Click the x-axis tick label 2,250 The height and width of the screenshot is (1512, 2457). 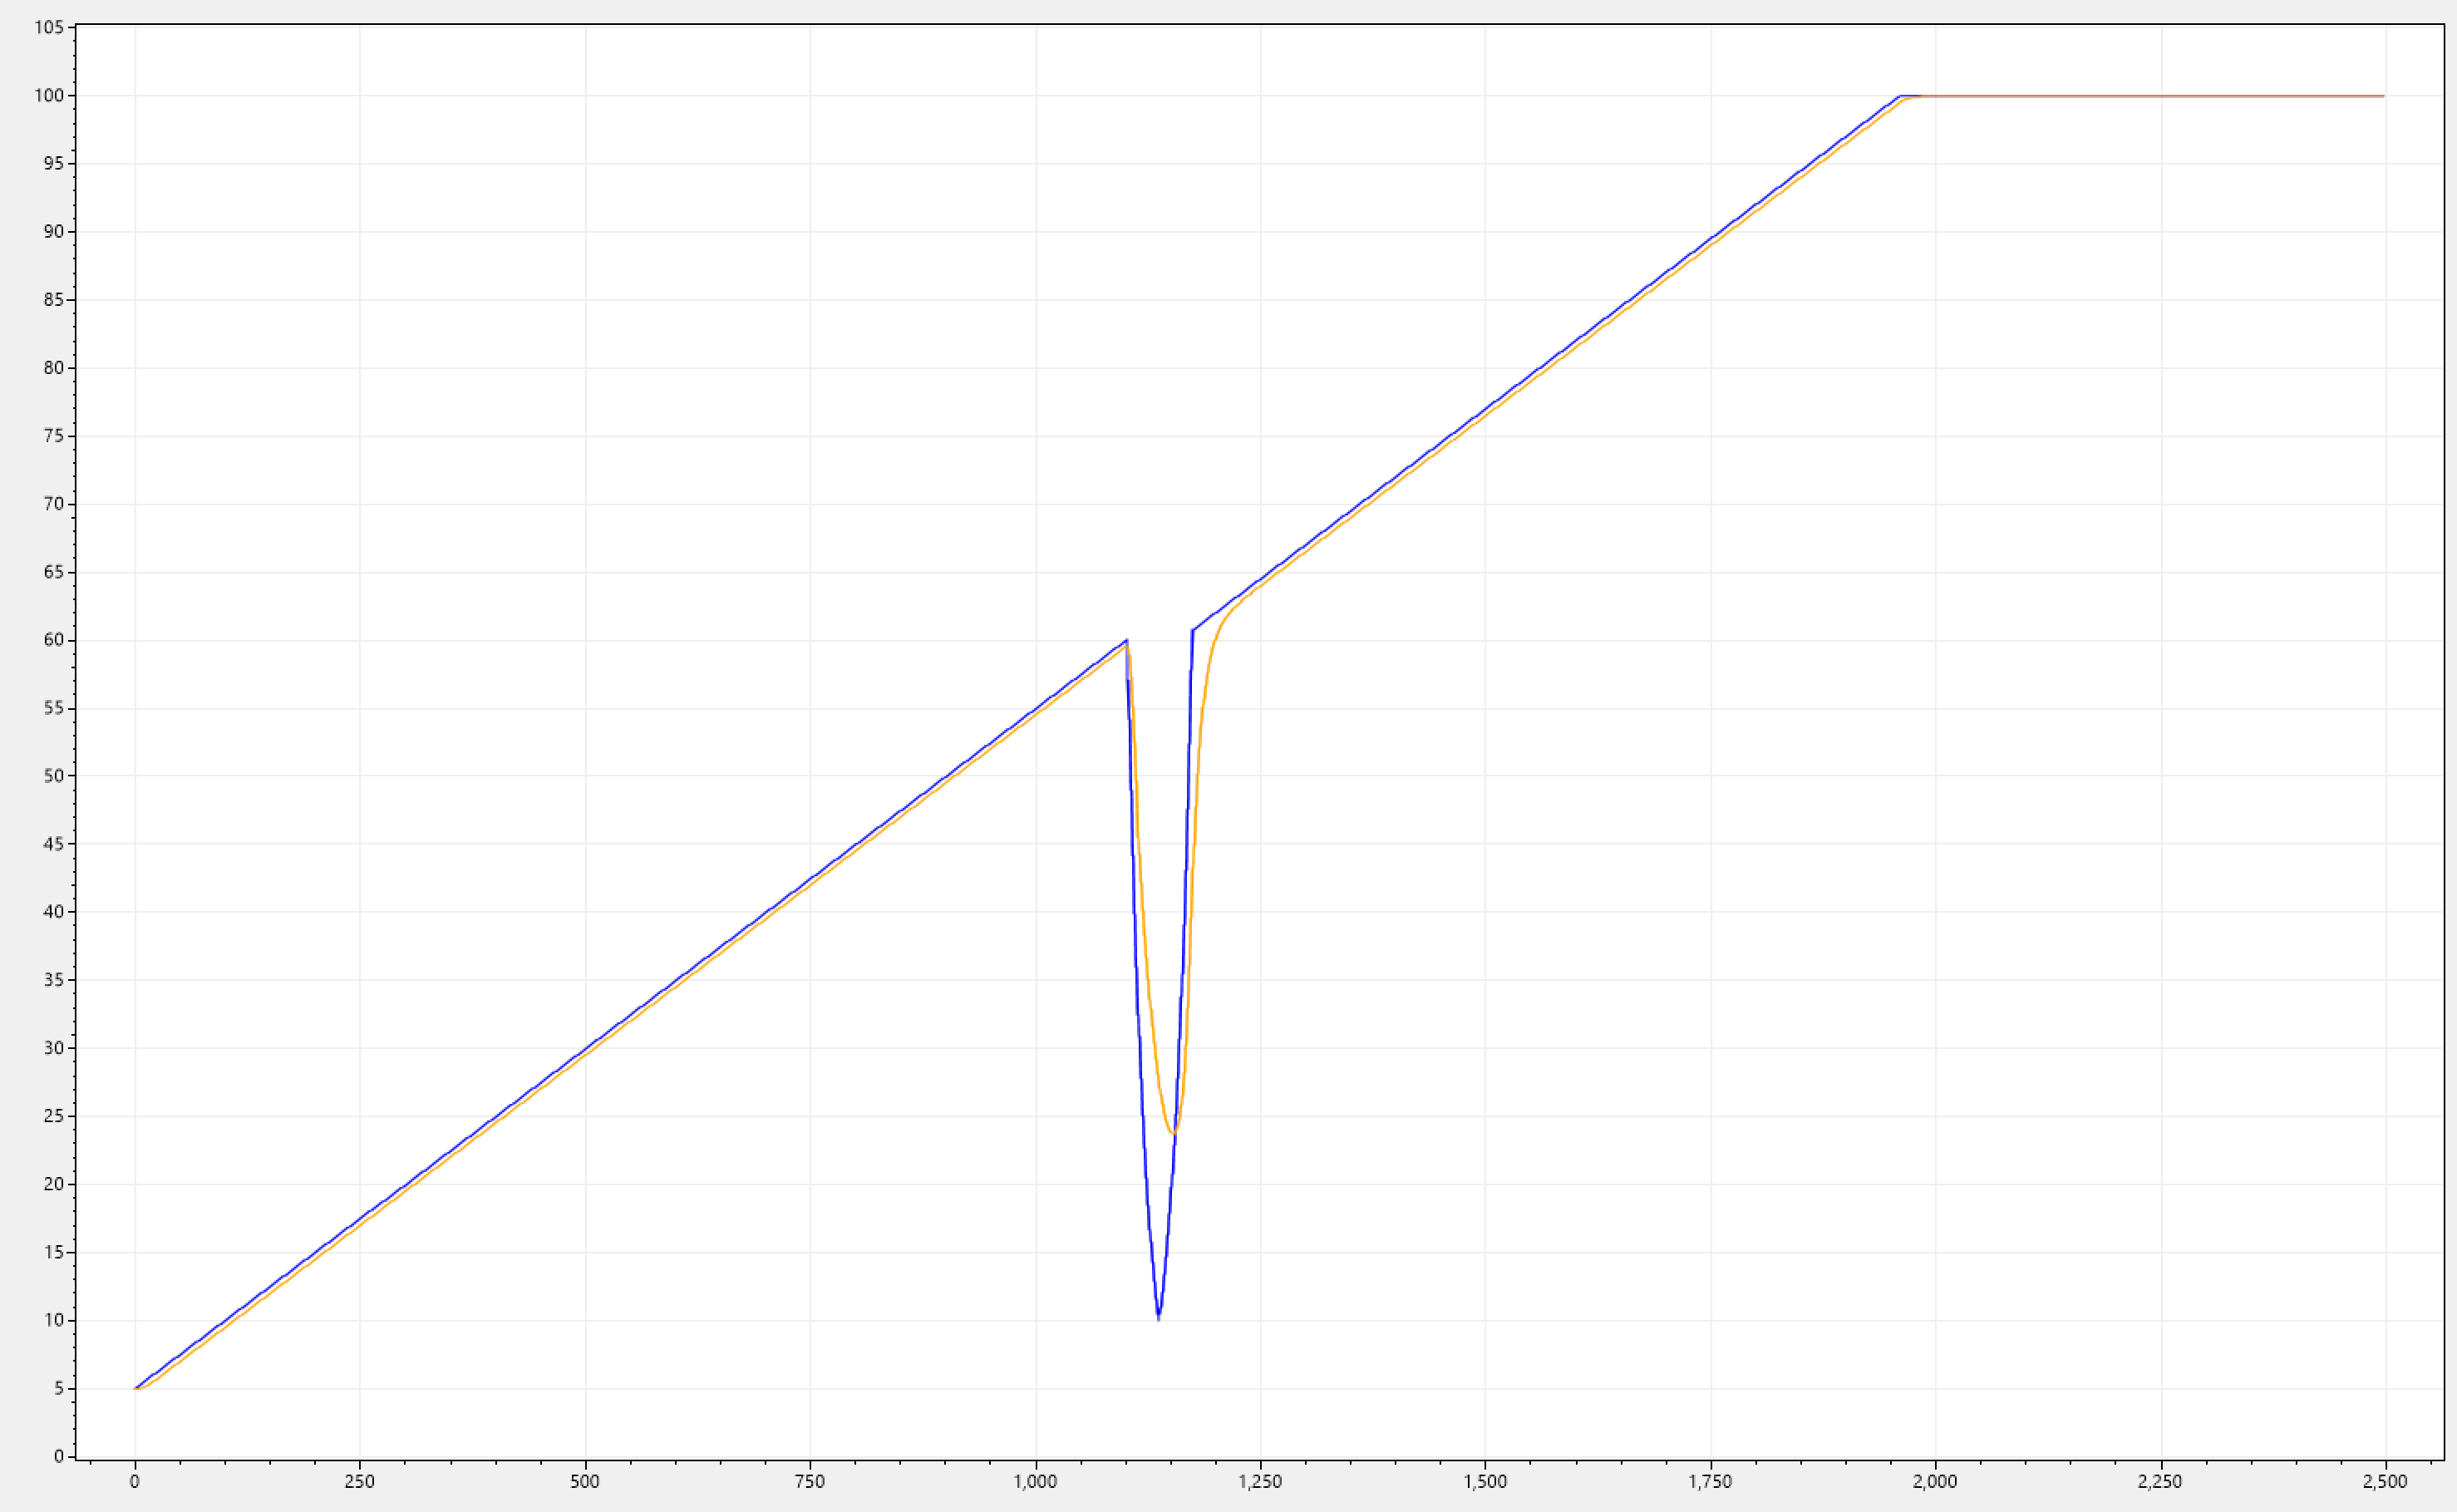coord(2160,1481)
